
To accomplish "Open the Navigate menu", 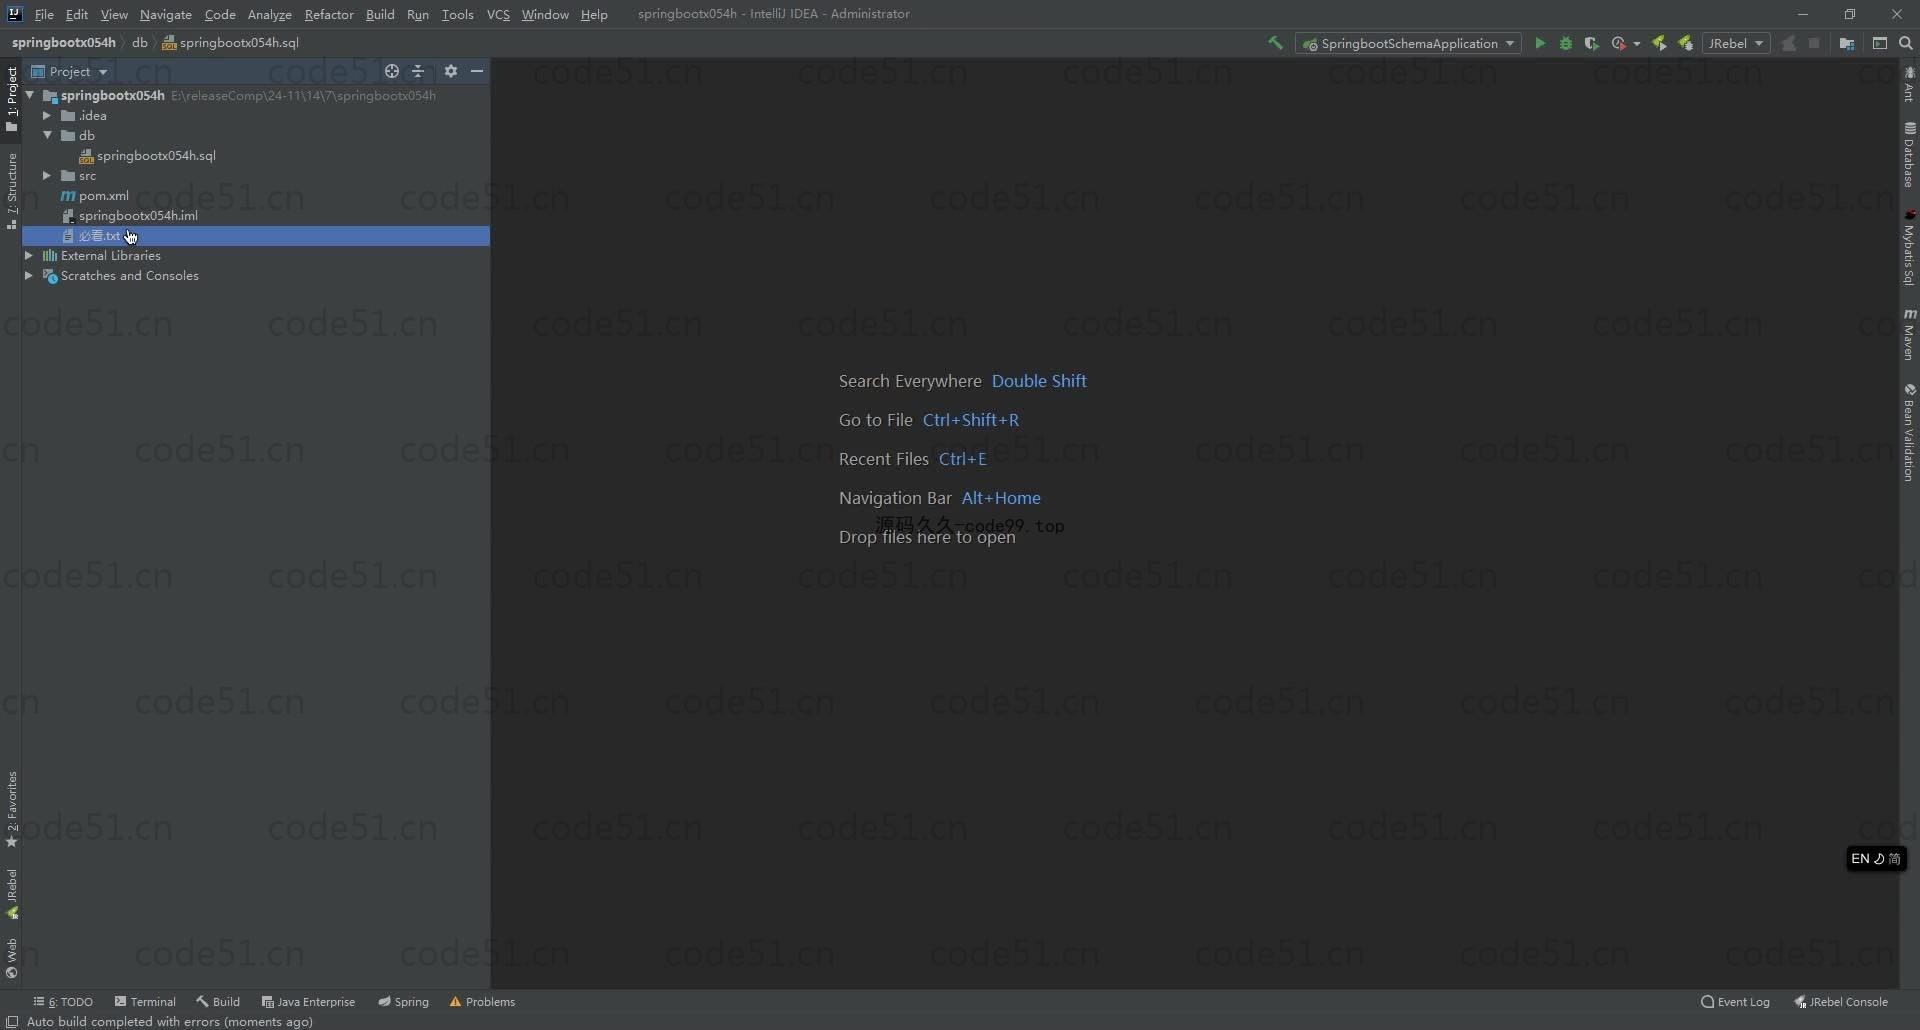I will [x=166, y=14].
